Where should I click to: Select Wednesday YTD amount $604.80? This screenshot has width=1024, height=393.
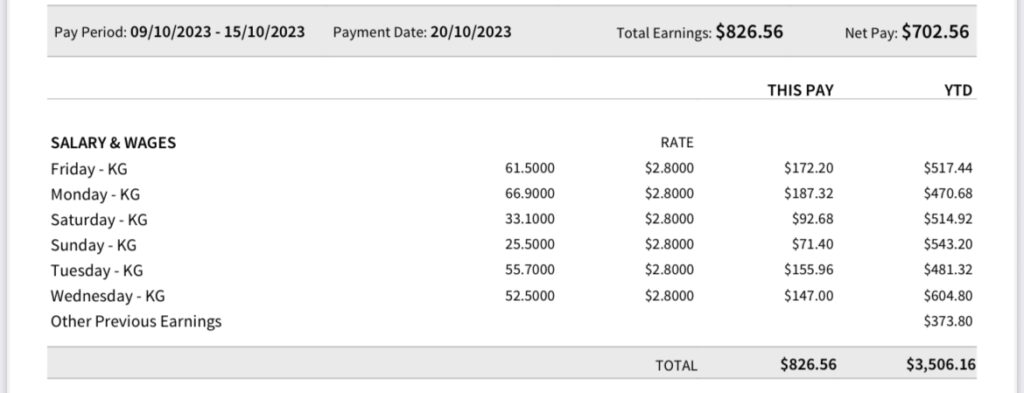coord(948,296)
